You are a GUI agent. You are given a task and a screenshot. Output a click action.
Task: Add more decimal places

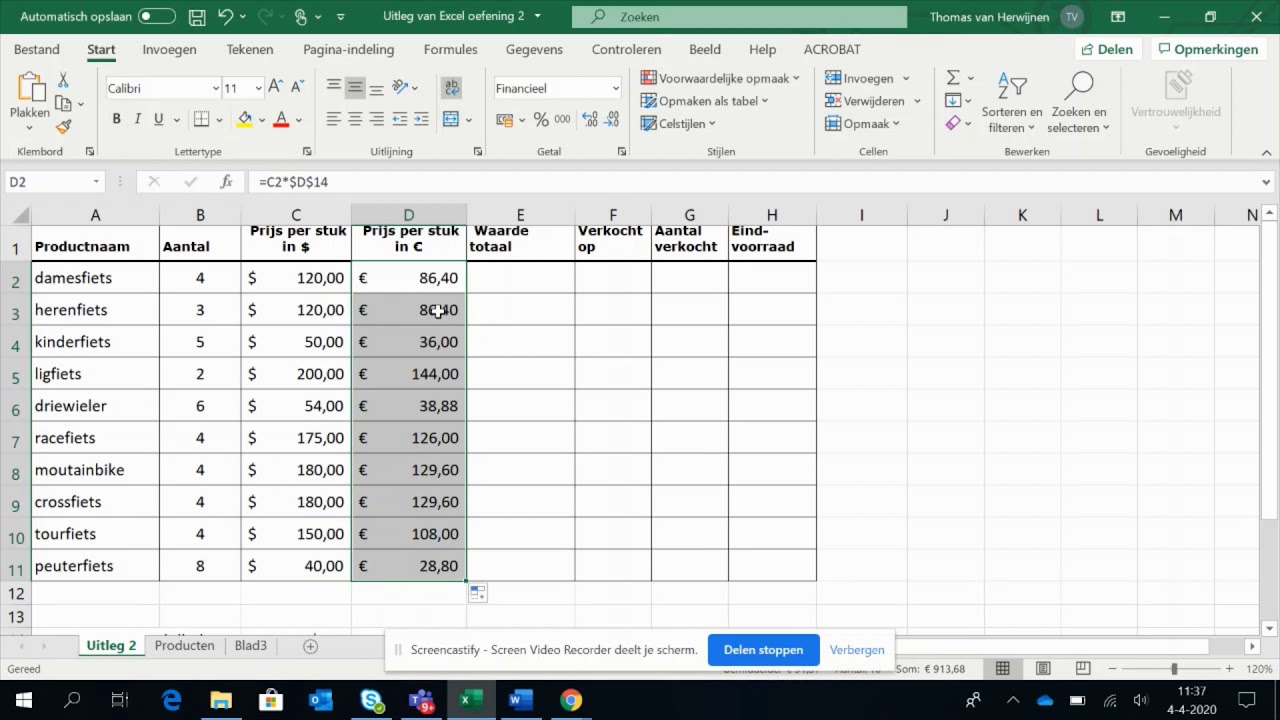(x=589, y=119)
